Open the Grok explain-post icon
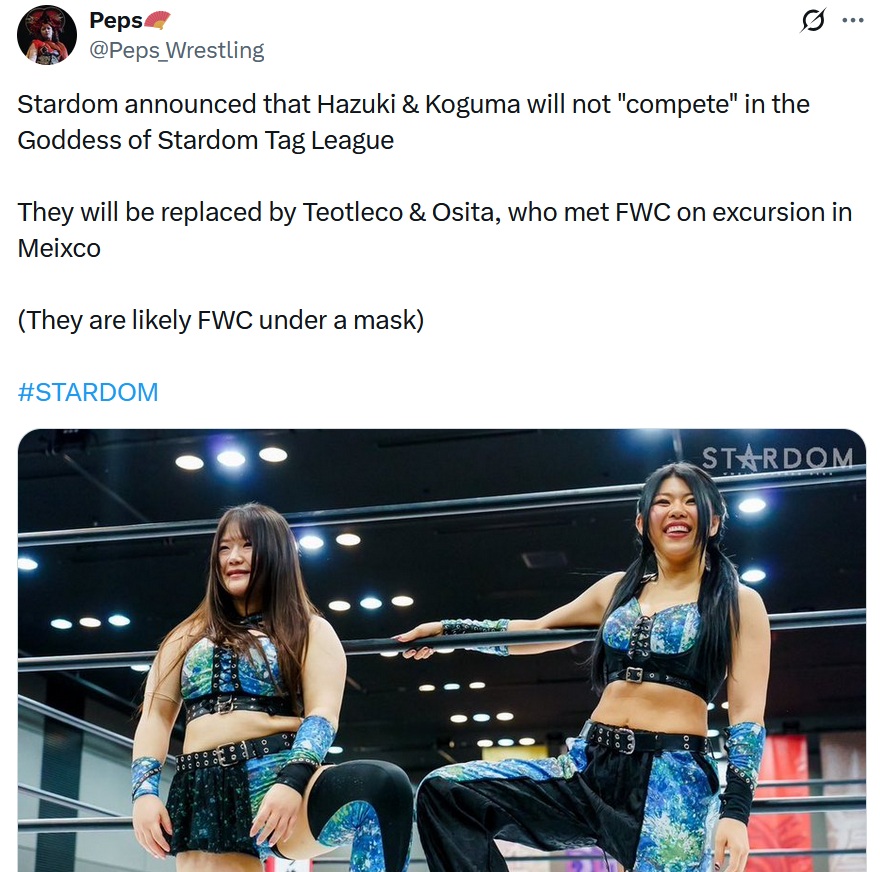 click(x=813, y=20)
